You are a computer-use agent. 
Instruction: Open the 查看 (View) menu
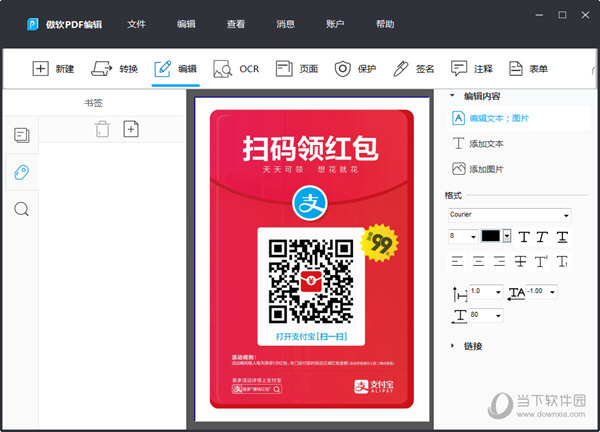(236, 24)
